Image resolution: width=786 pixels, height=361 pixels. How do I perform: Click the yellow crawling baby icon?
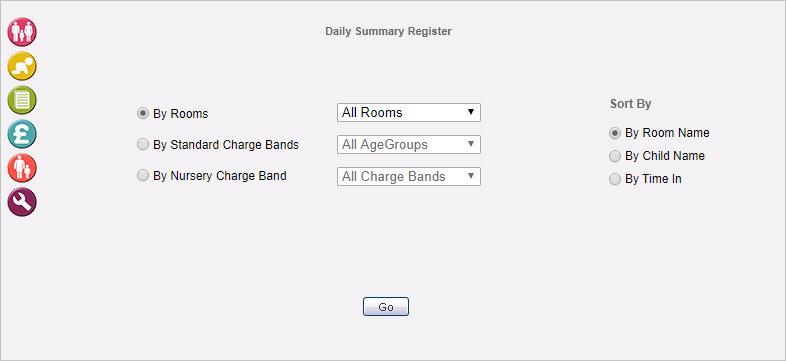click(x=22, y=66)
